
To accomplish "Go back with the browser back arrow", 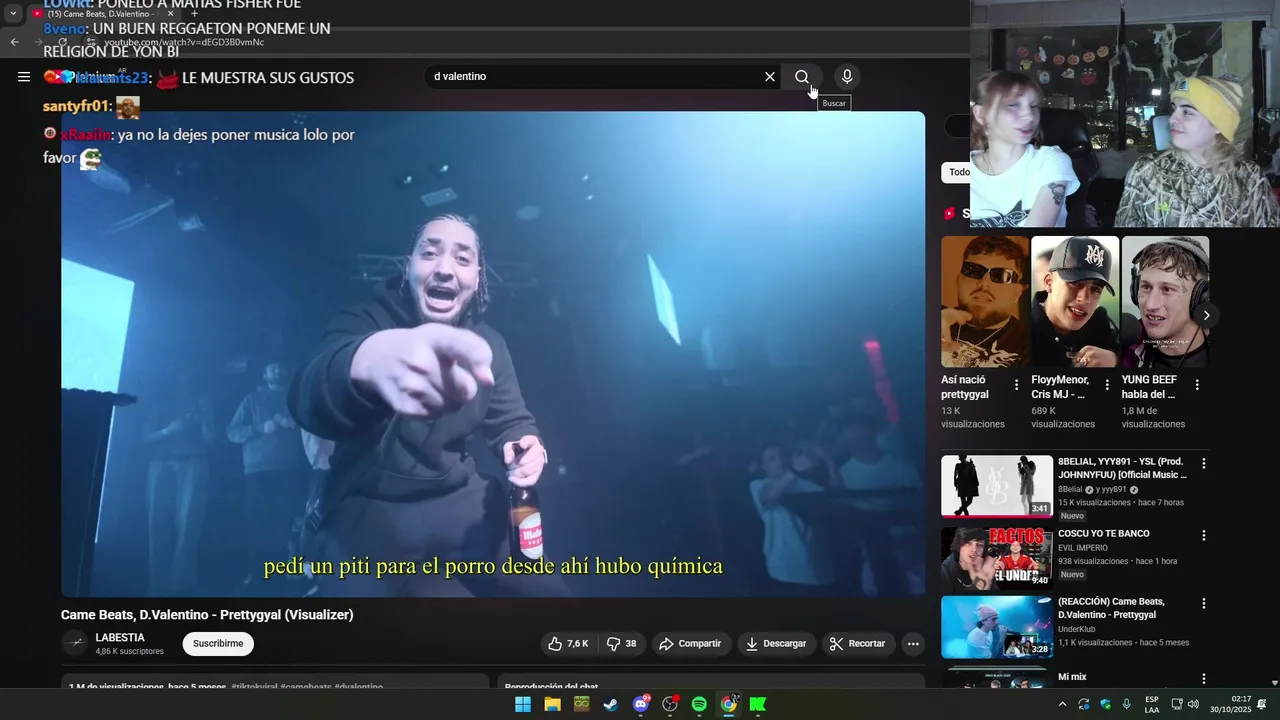I will (x=14, y=42).
